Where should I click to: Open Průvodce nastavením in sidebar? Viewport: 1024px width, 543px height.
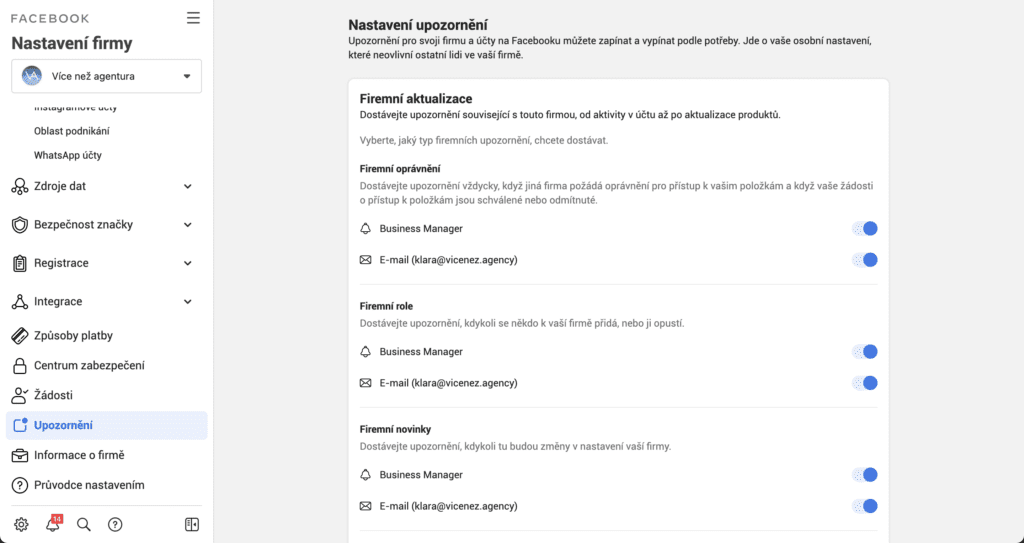pos(89,486)
